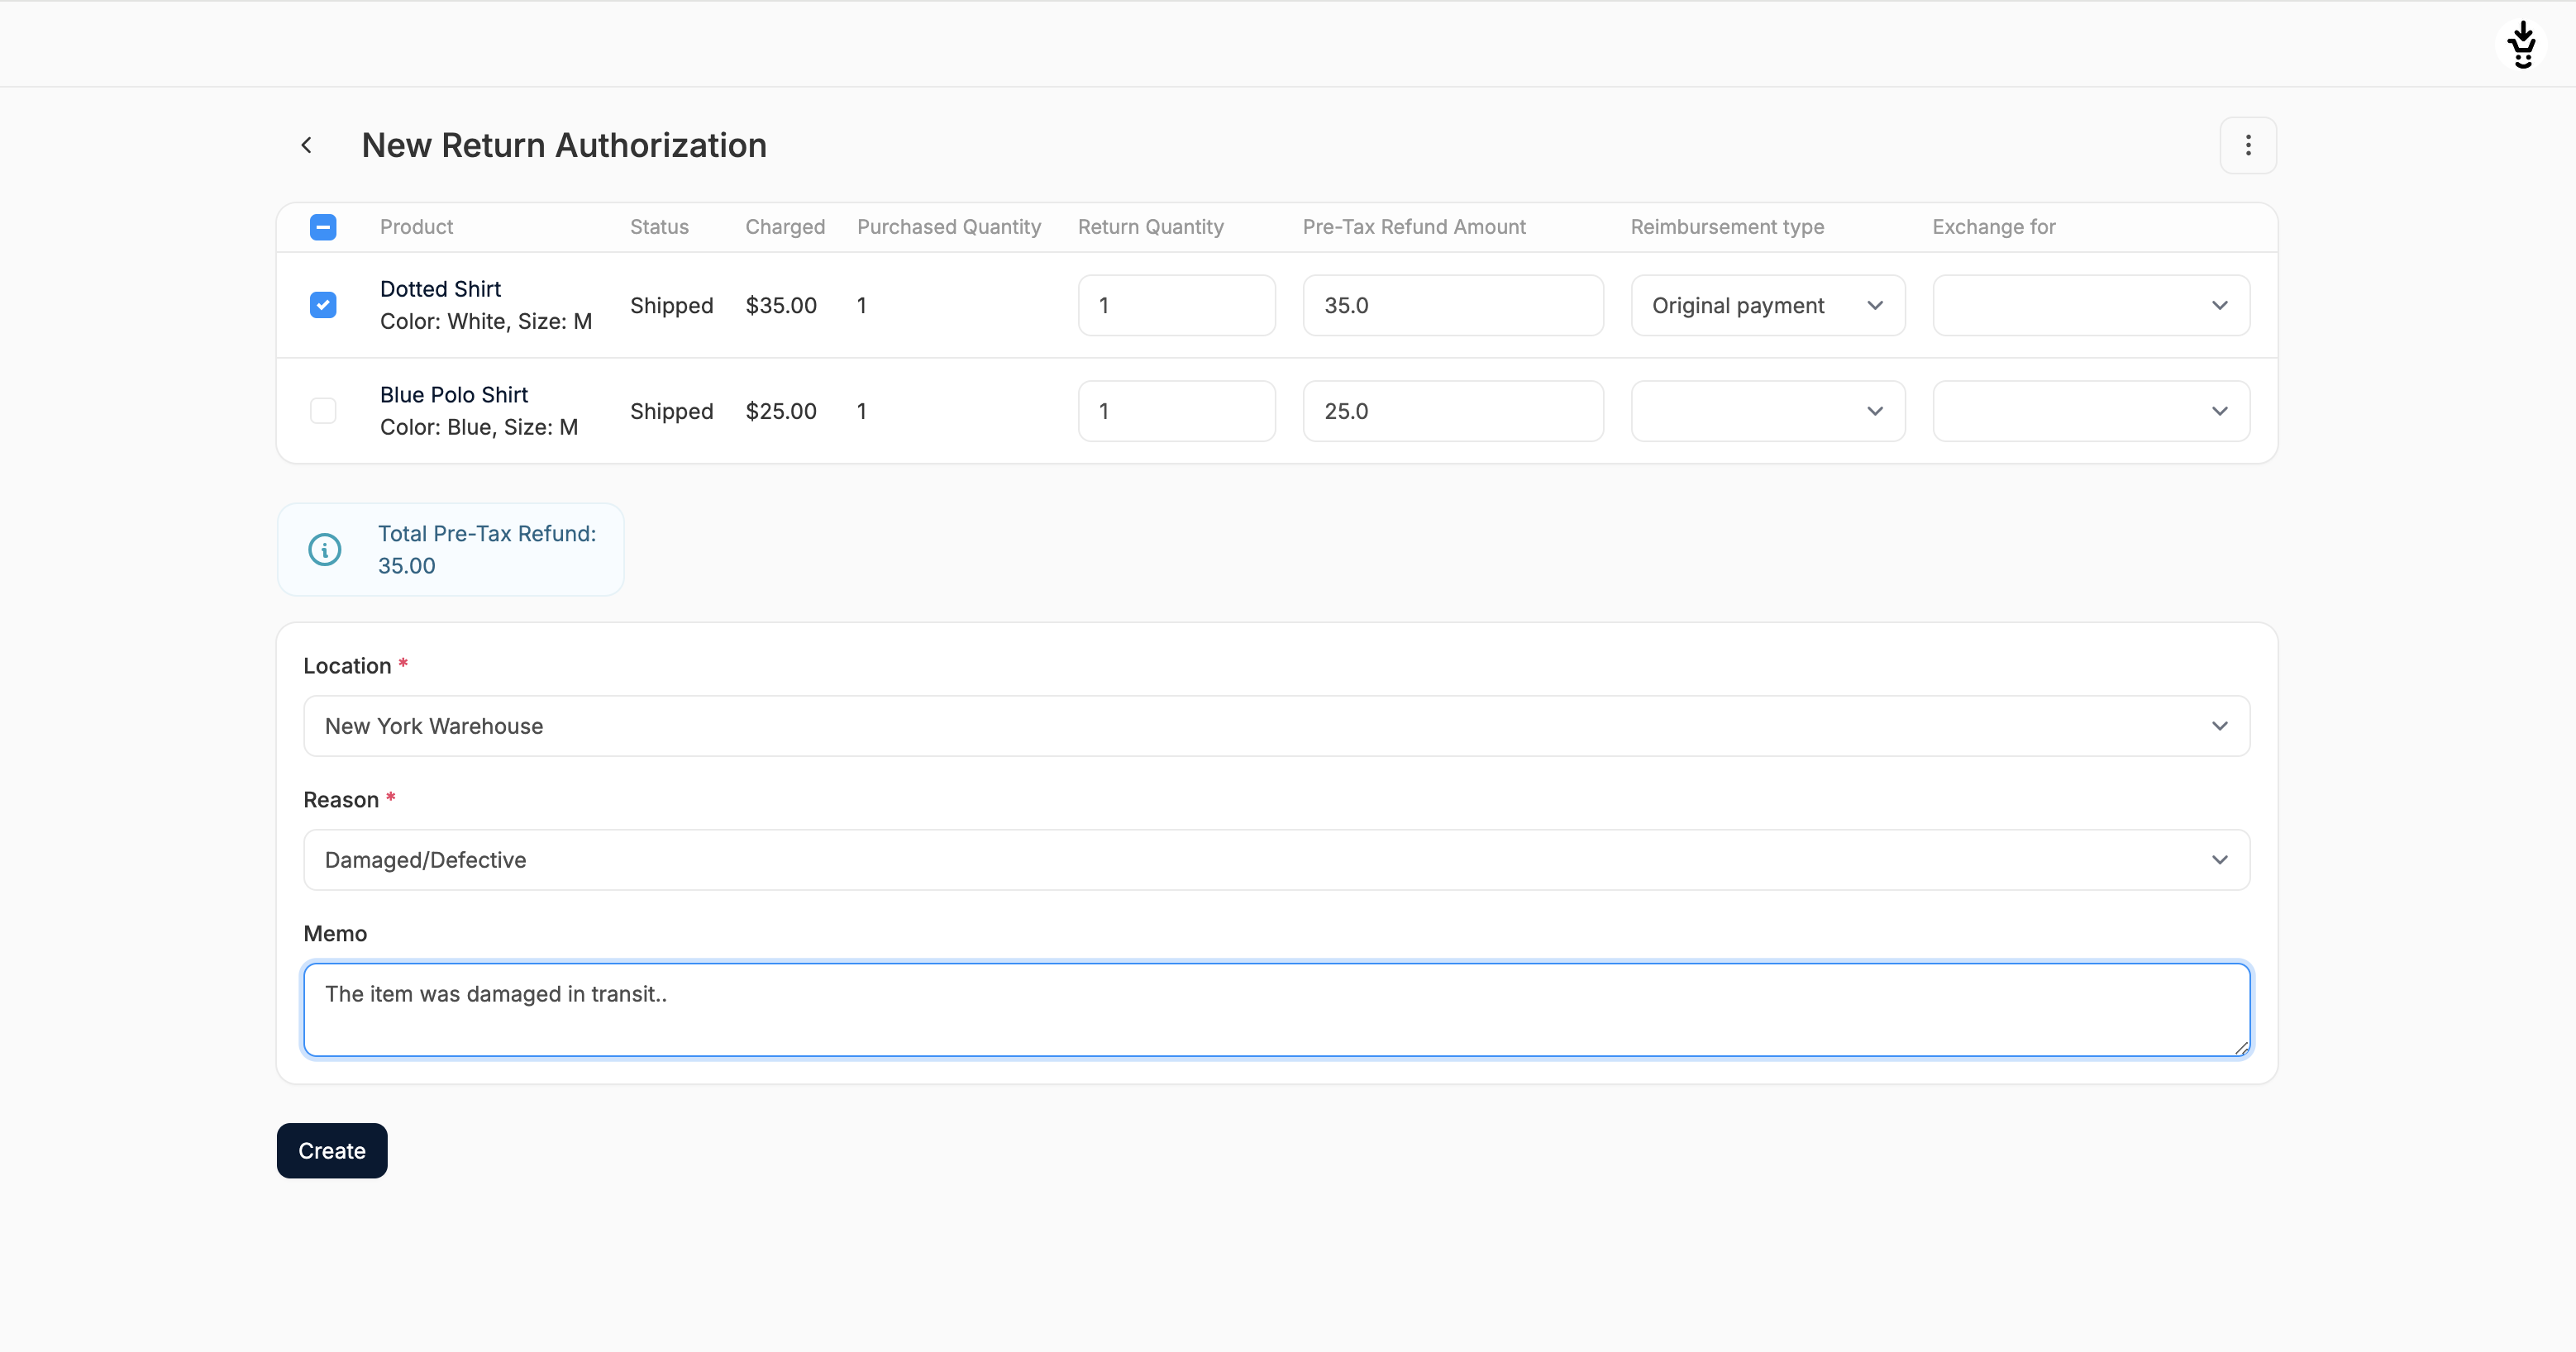Viewport: 2576px width, 1352px height.
Task: Click the profile avatar logo icon
Action: click(2522, 44)
